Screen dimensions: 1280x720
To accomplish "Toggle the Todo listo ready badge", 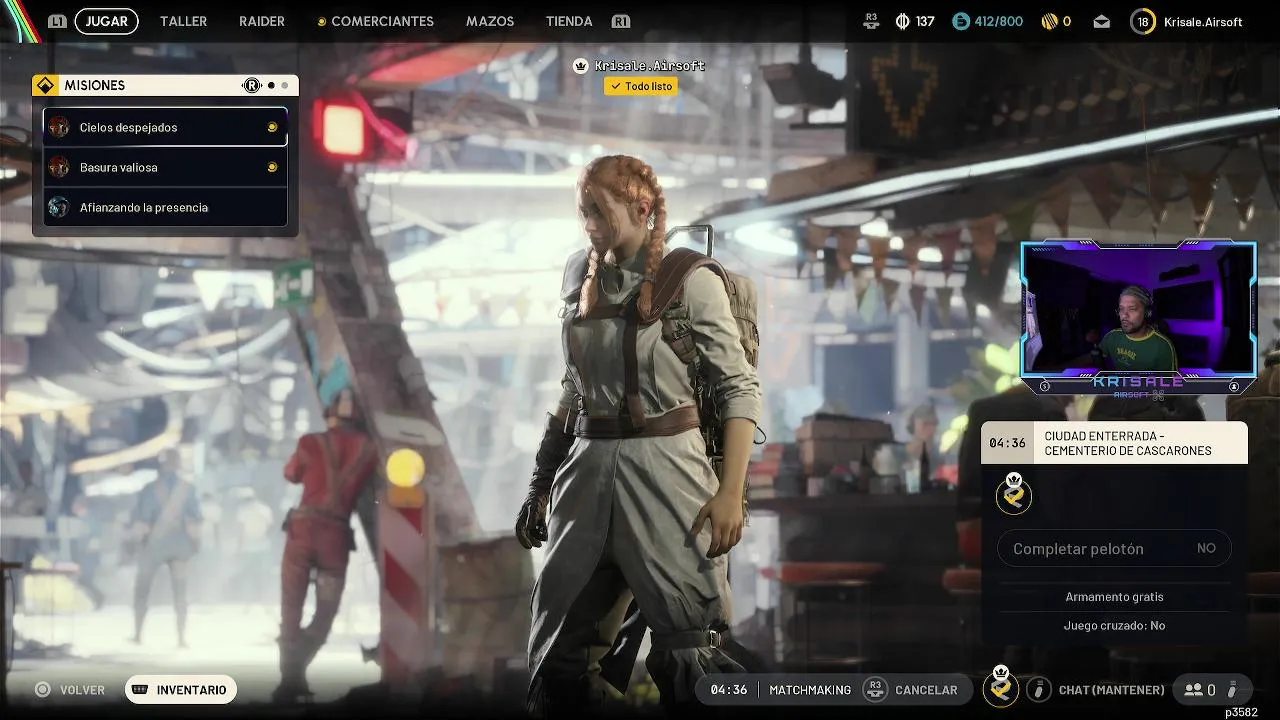I will (641, 86).
